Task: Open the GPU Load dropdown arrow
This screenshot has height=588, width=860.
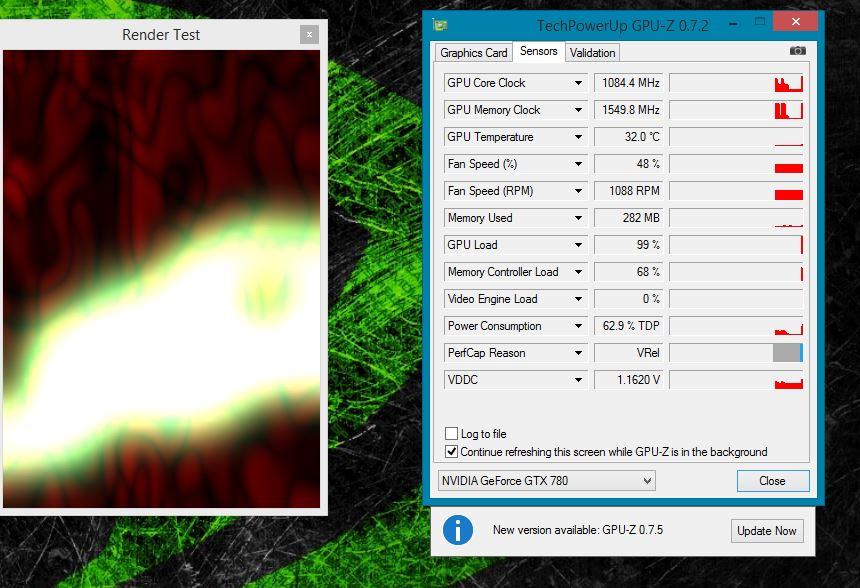Action: click(578, 245)
